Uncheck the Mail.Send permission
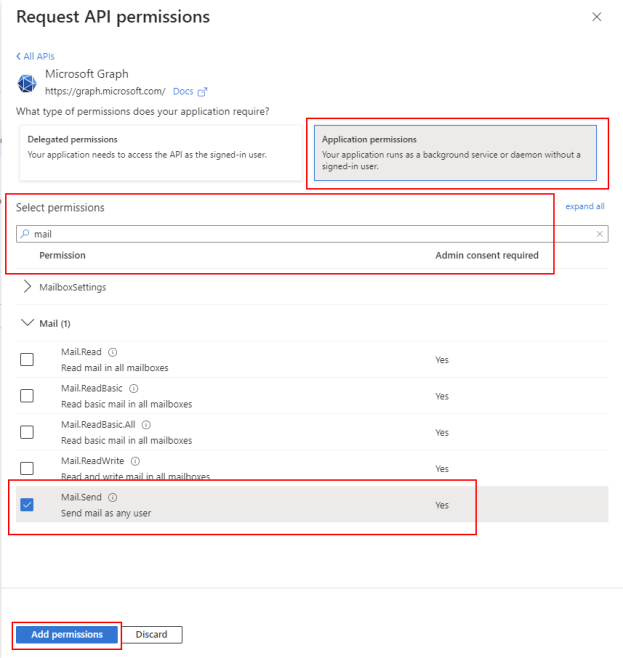The height and width of the screenshot is (658, 623). tap(27, 505)
